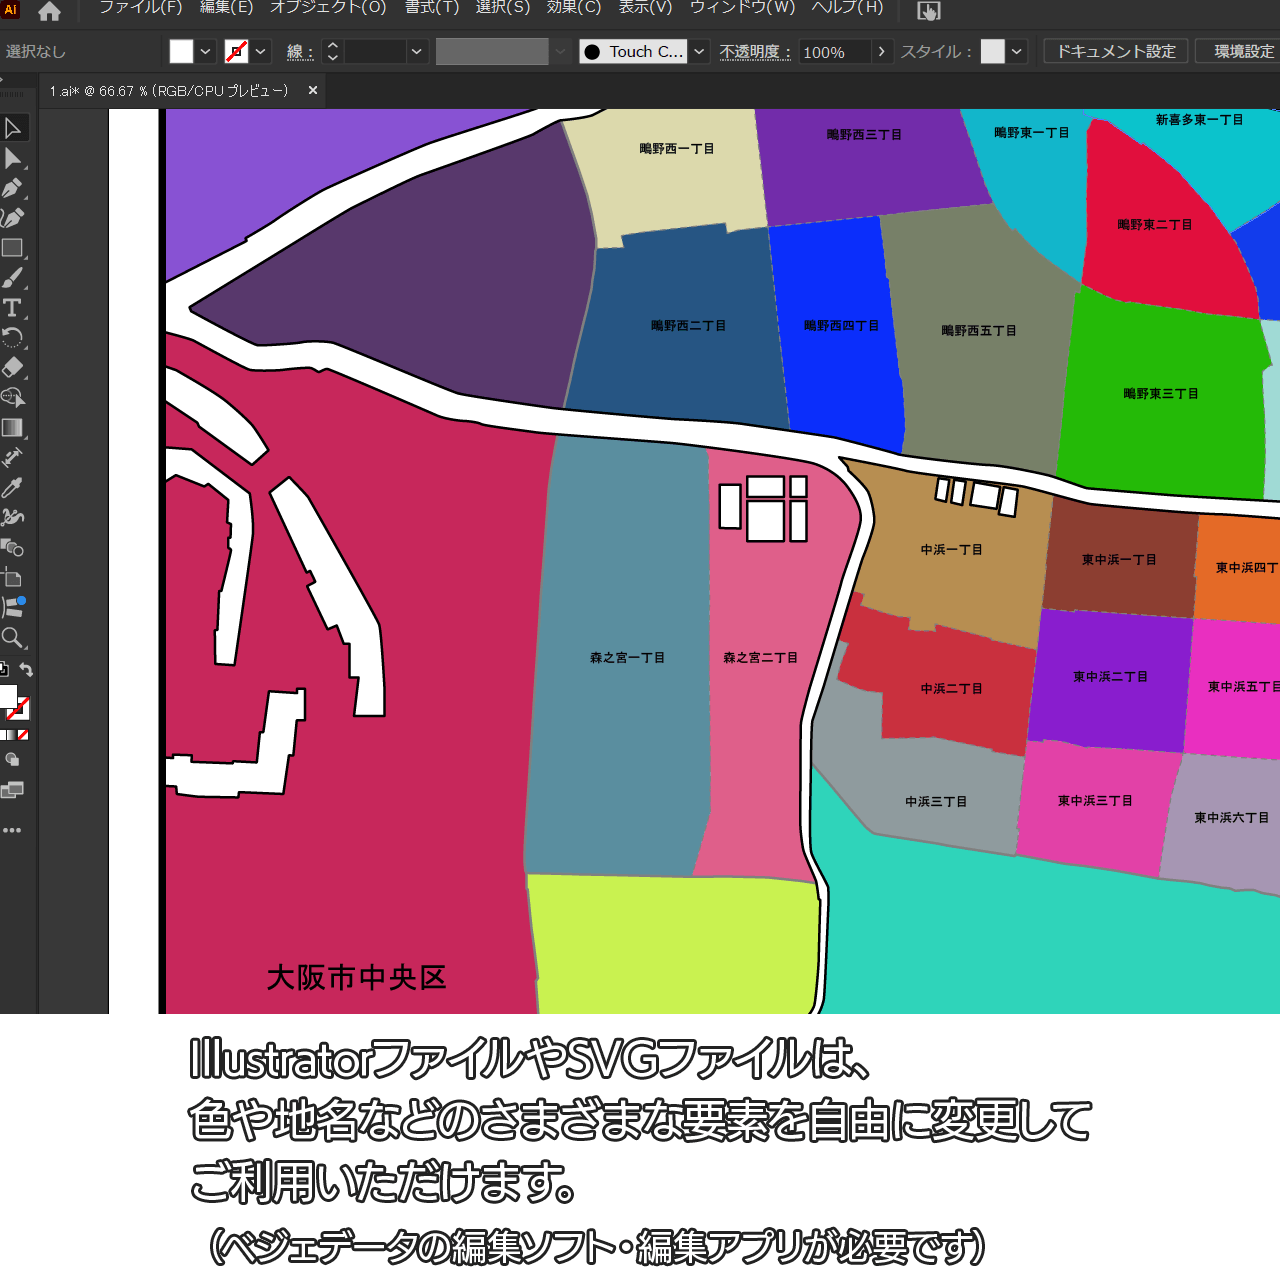Open the style swatch dropdown
1280x1280 pixels.
[1017, 52]
